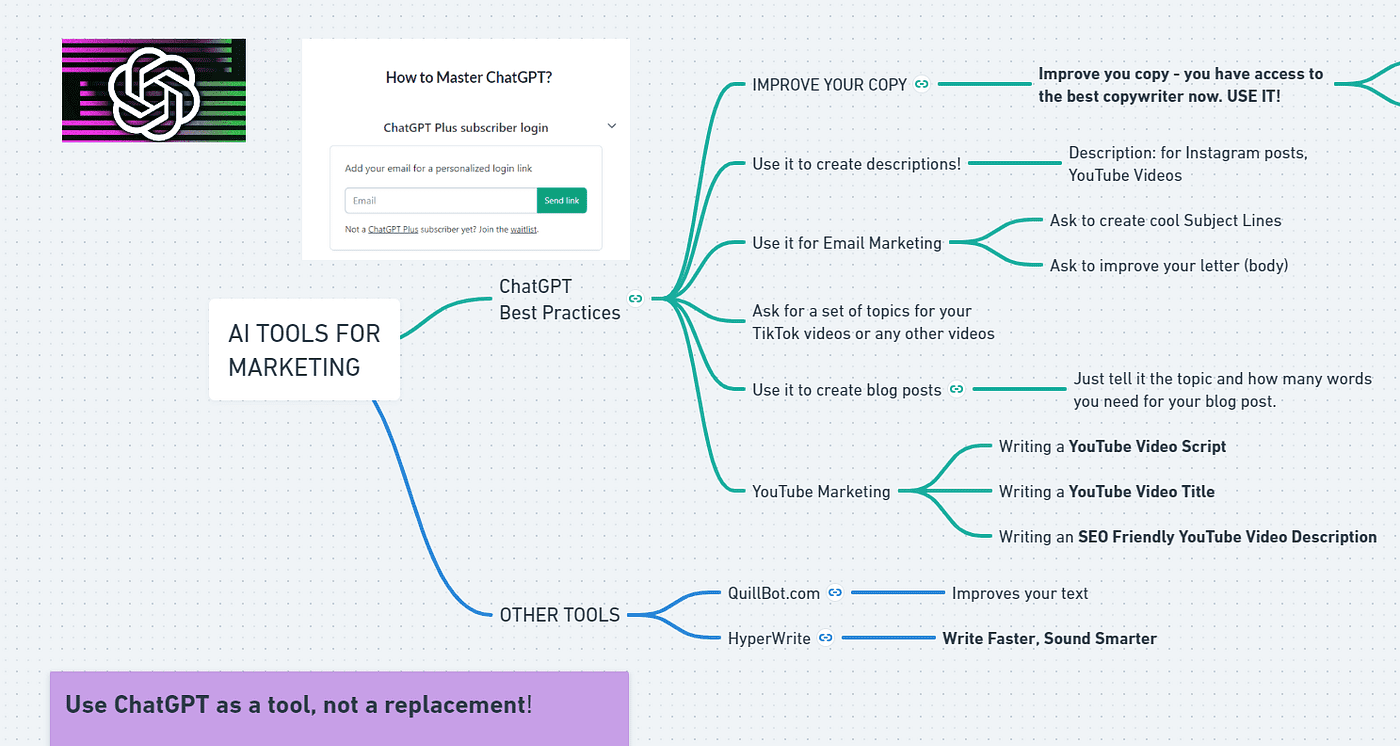Click 'ChatGPT Plus subscriber login' label
The width and height of the screenshot is (1400, 746).
(x=466, y=127)
